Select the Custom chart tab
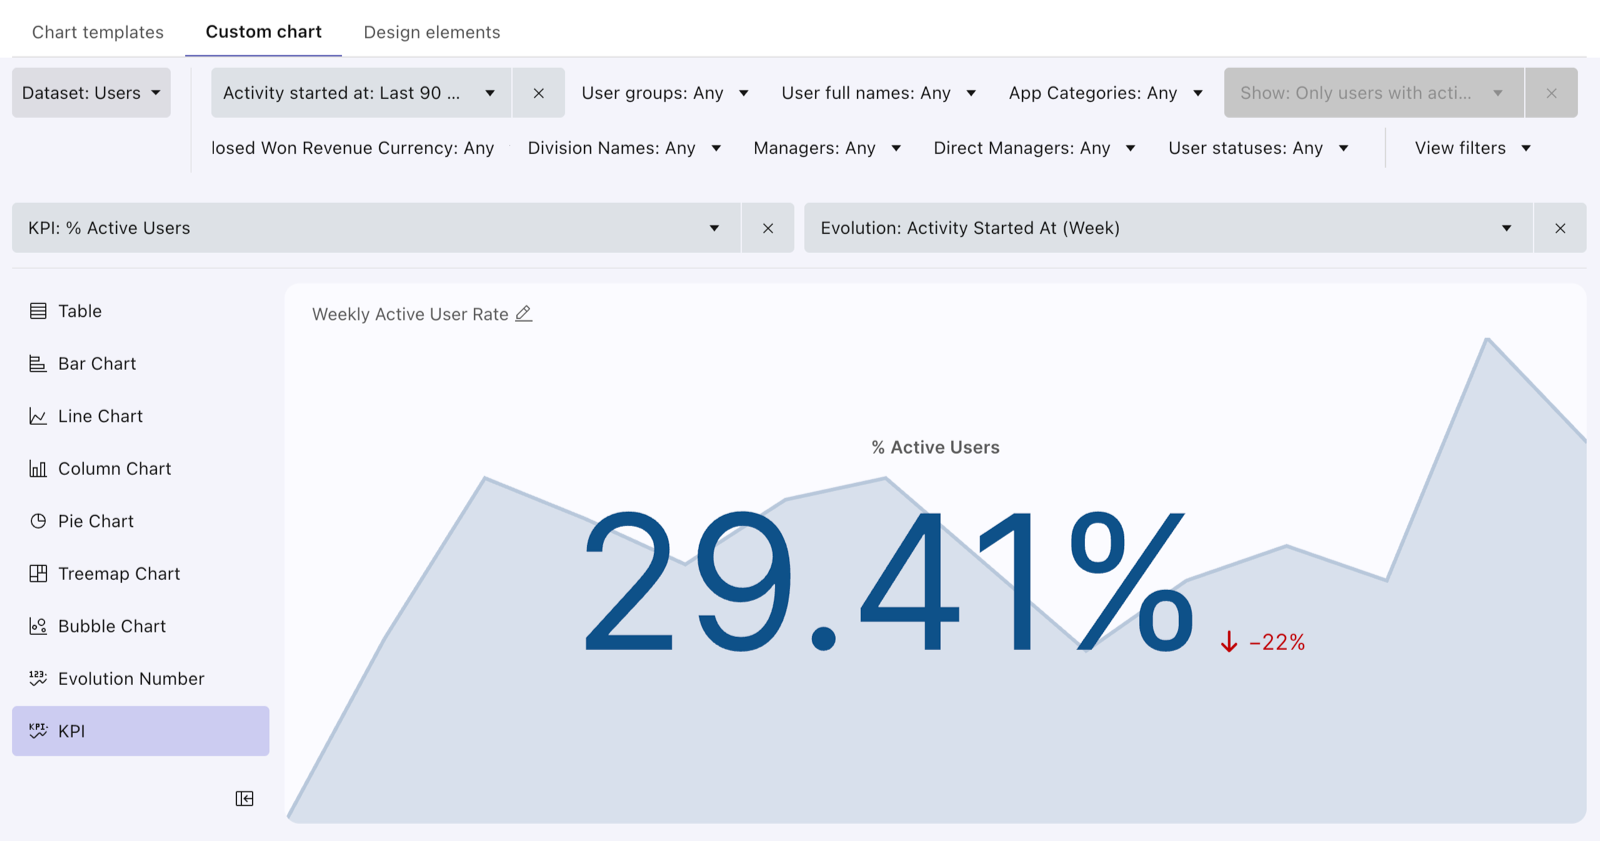The width and height of the screenshot is (1600, 841). tap(264, 32)
